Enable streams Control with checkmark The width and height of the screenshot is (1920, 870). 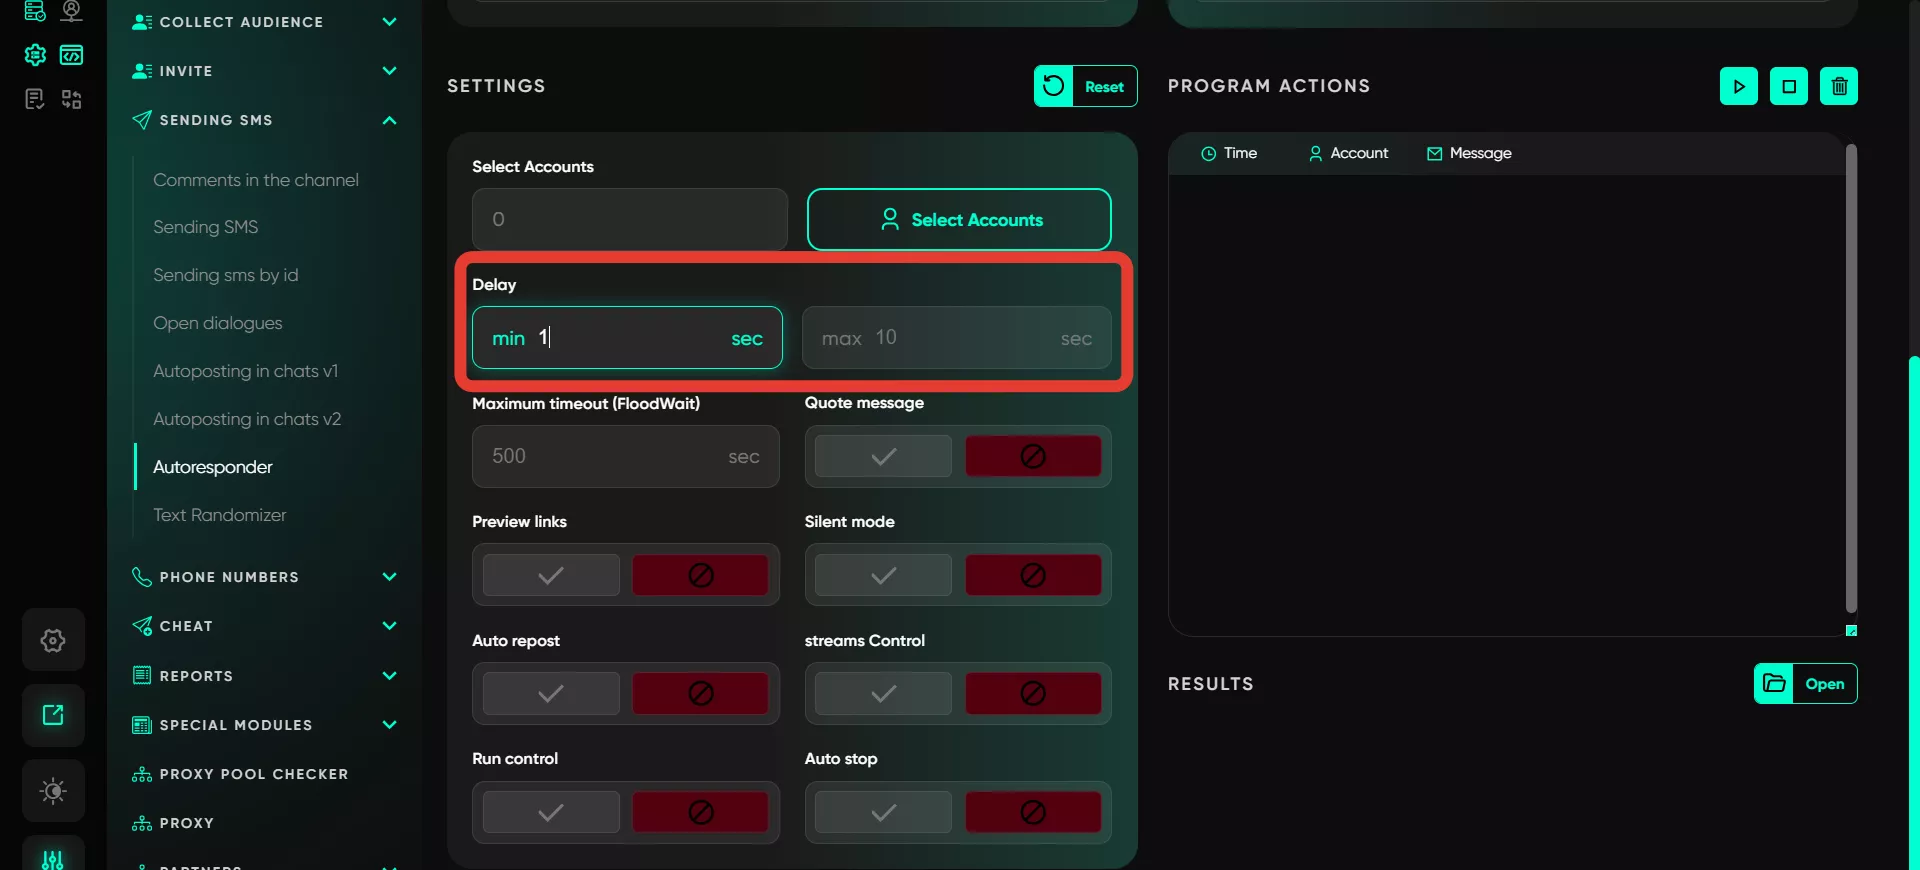point(883,693)
